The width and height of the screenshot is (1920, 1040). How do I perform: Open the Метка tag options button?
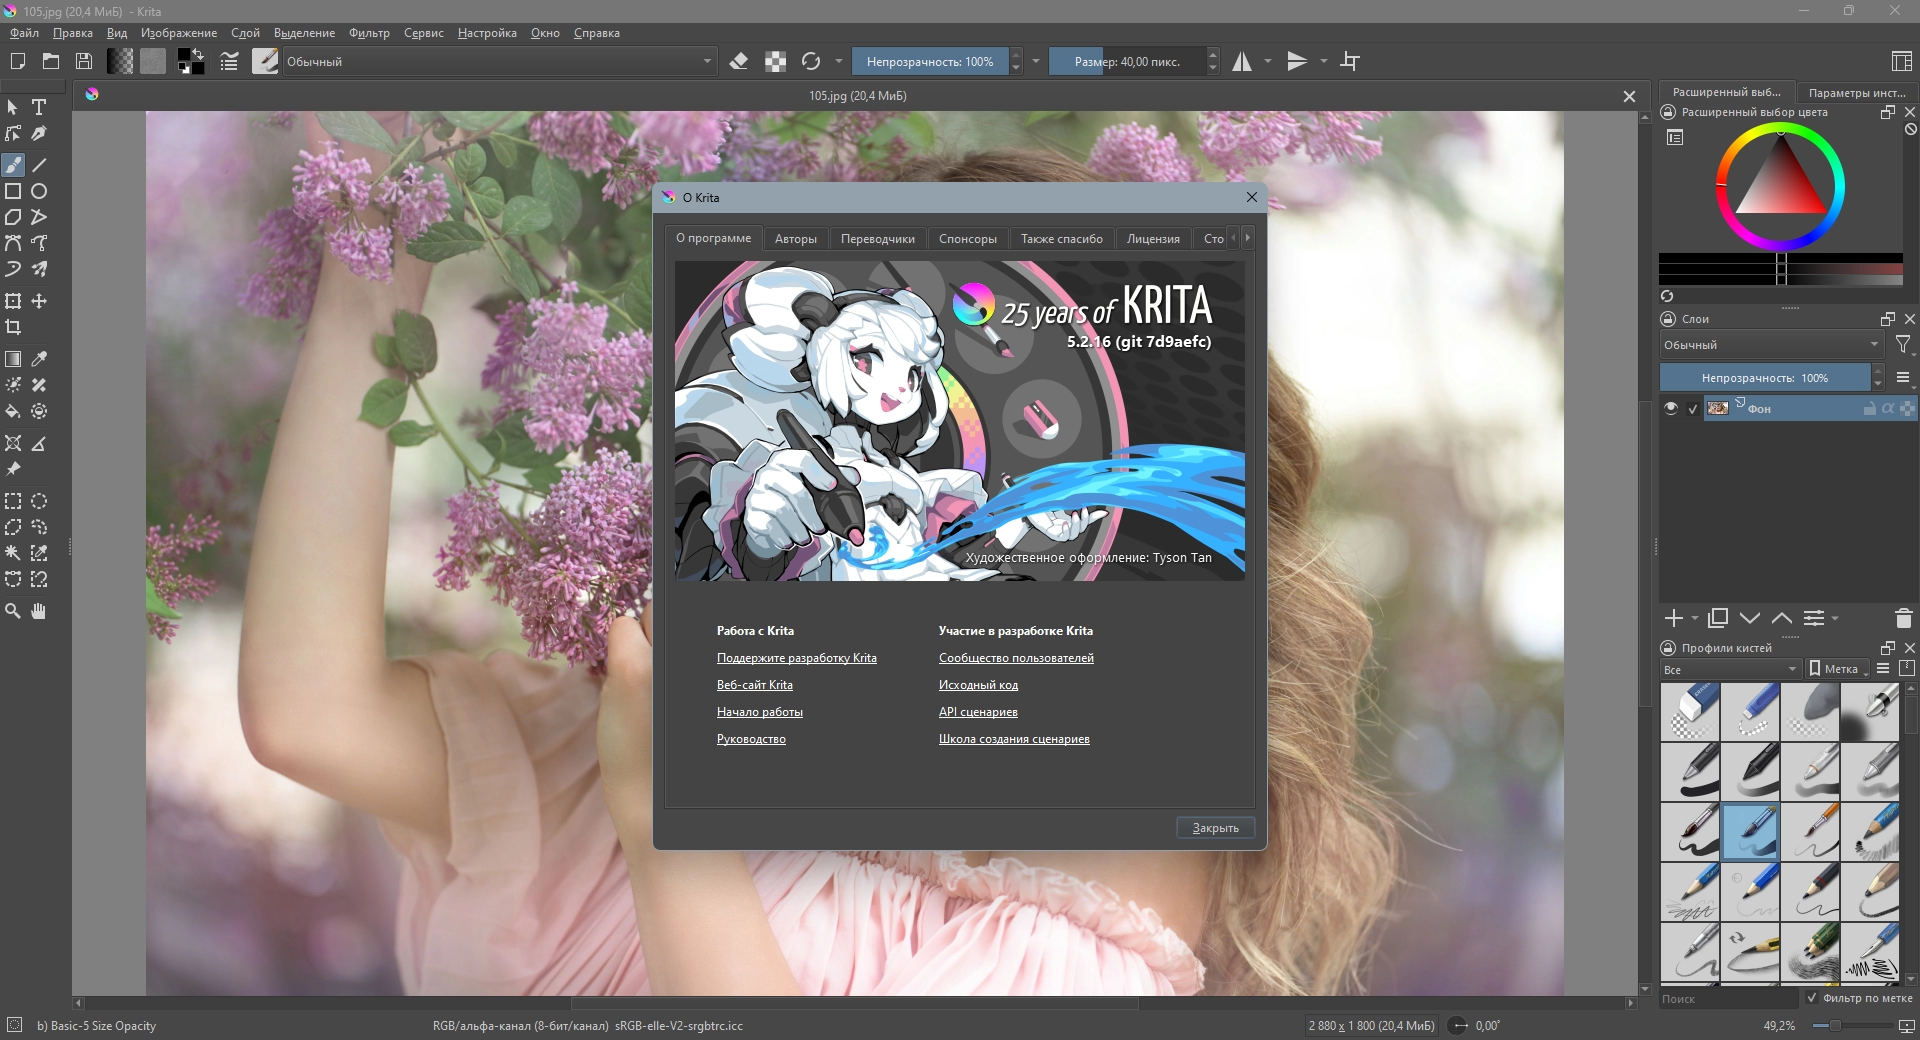[1838, 669]
